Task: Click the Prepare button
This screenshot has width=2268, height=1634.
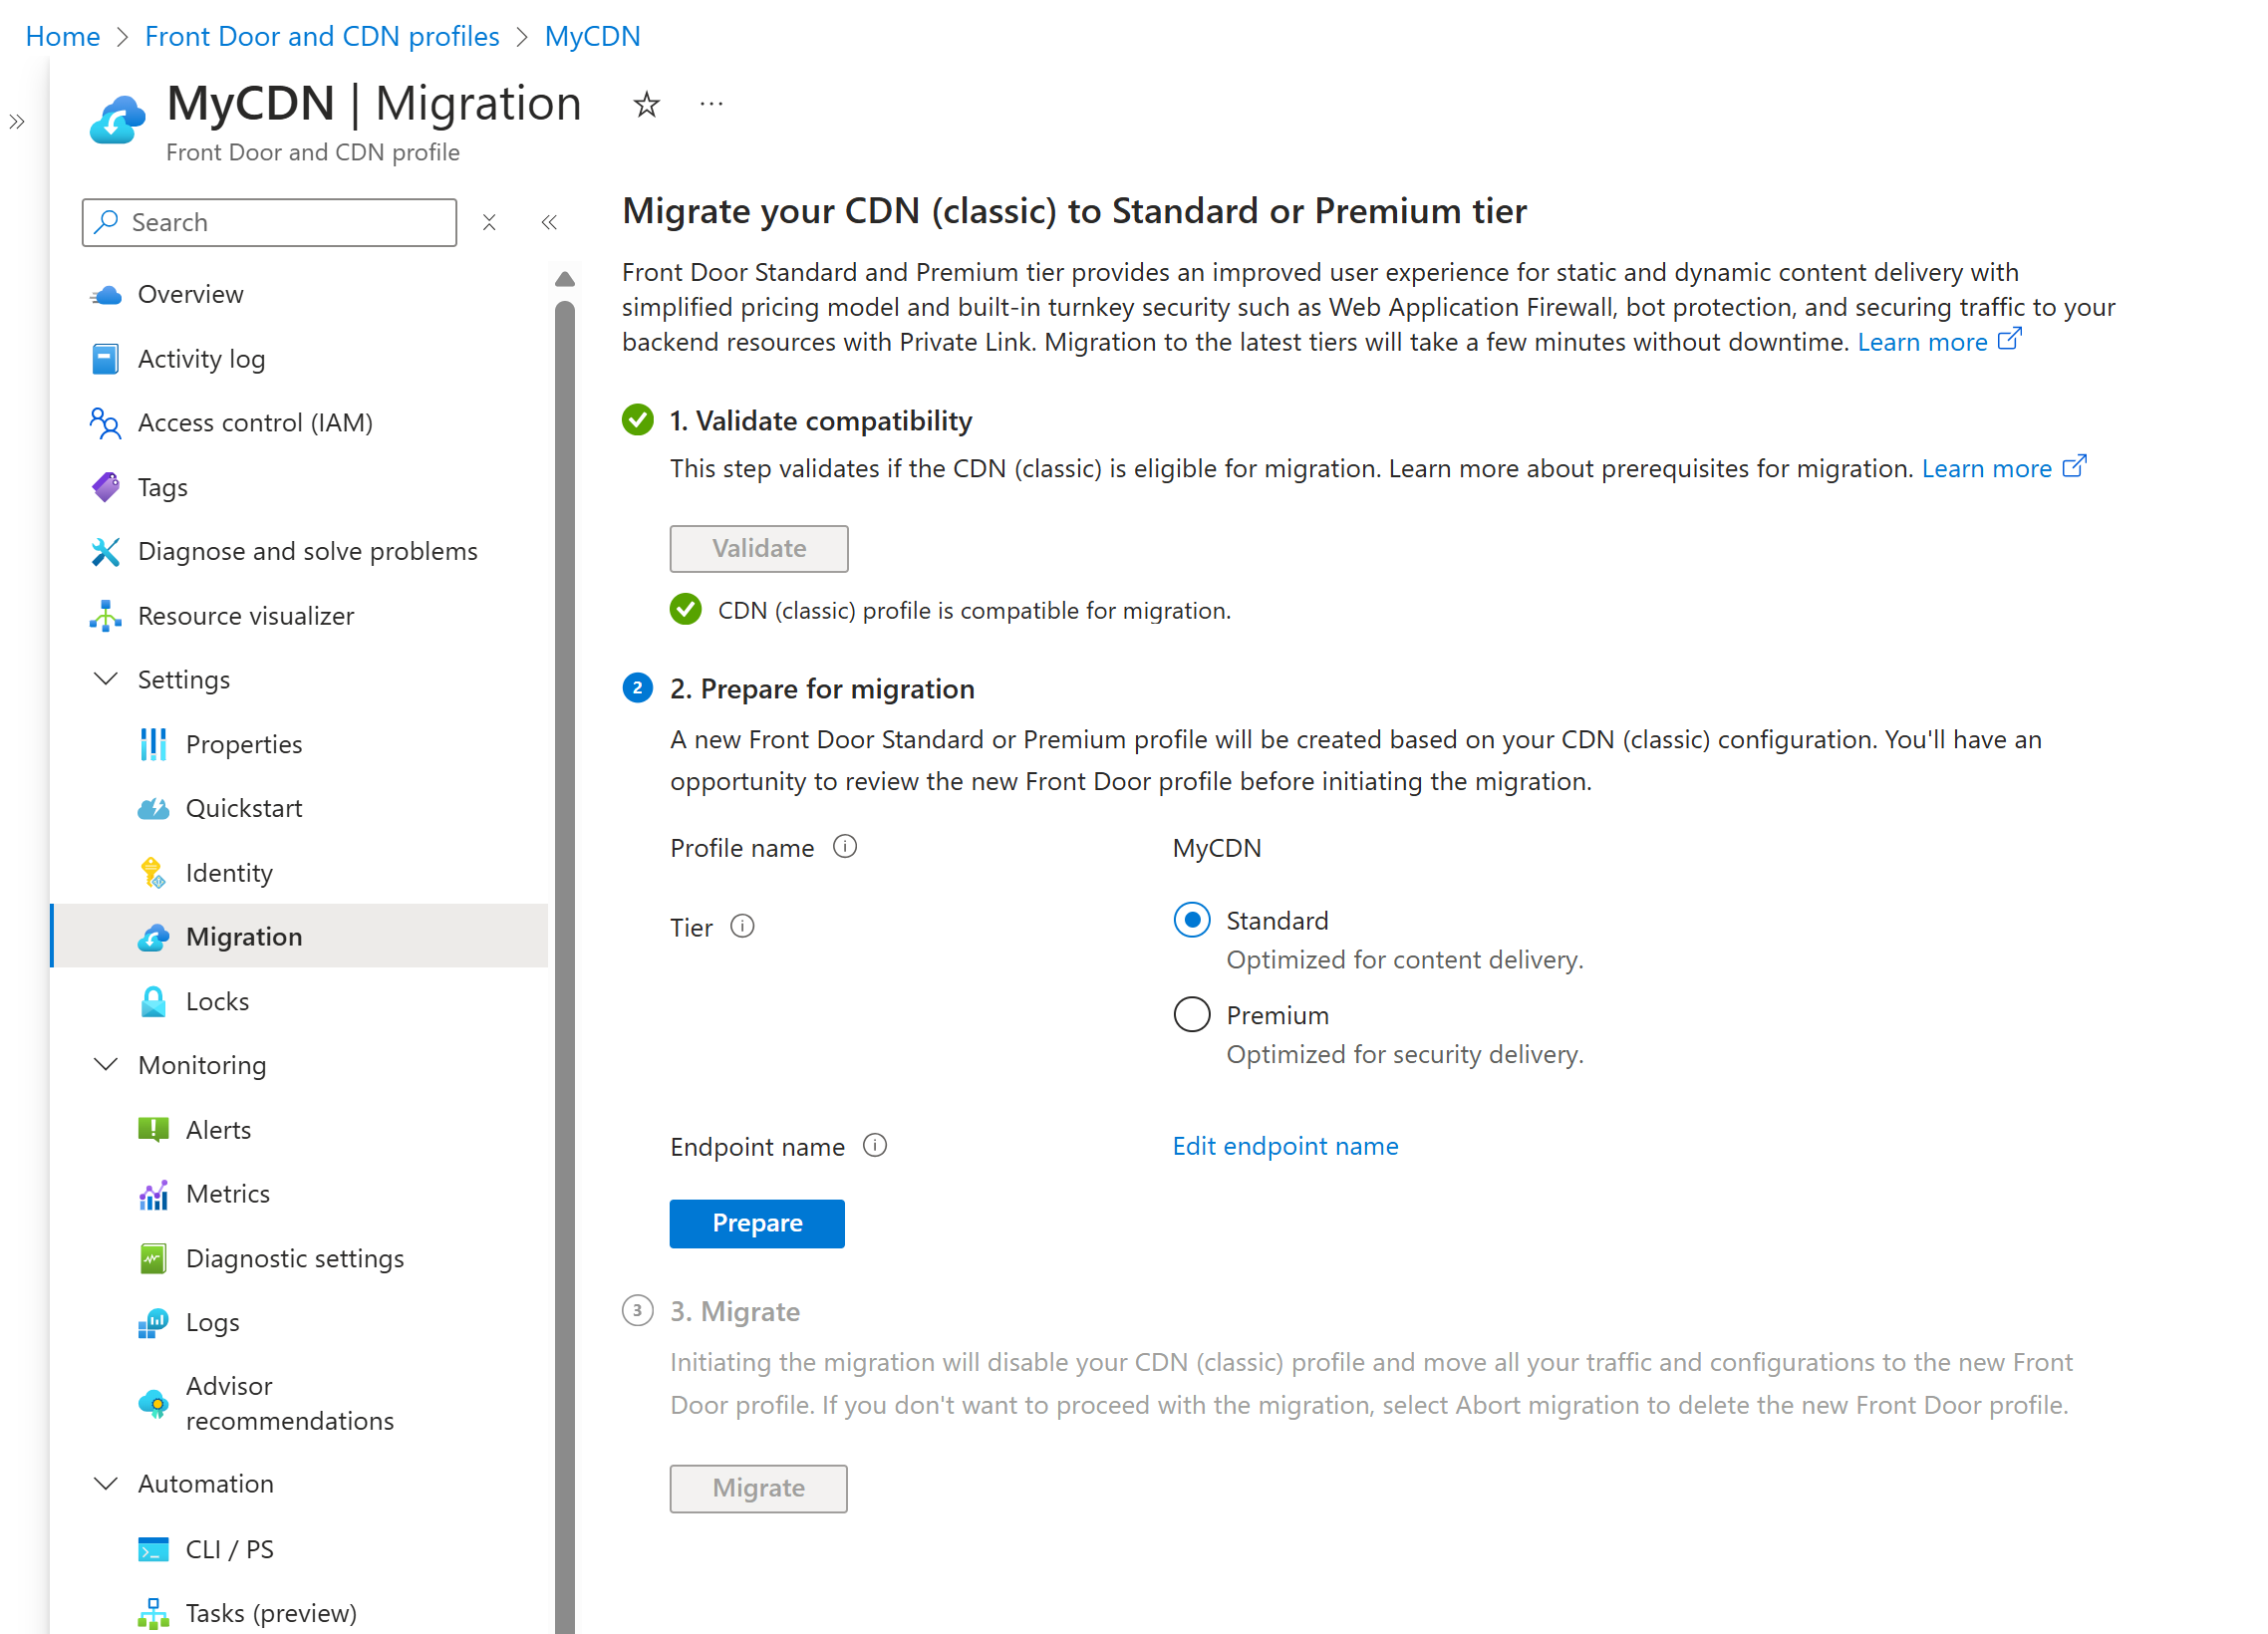Action: 757,1222
